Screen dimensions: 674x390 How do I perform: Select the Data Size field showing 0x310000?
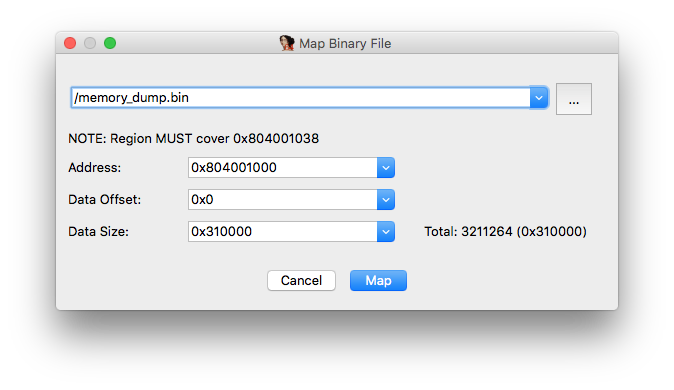283,232
